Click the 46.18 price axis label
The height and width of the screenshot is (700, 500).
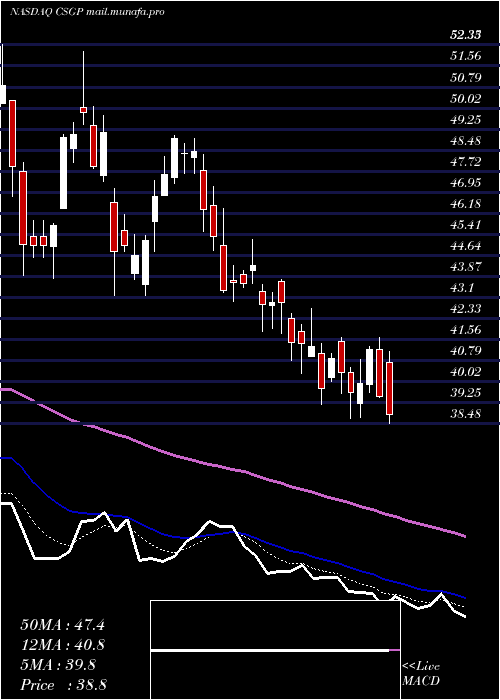pyautogui.click(x=466, y=204)
